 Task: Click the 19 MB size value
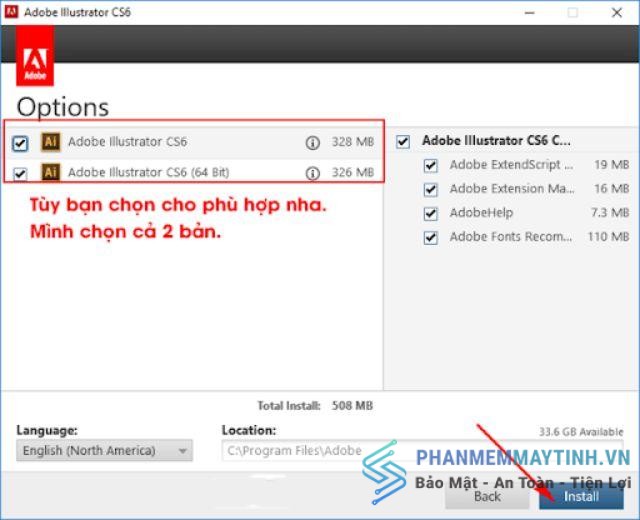pos(611,165)
